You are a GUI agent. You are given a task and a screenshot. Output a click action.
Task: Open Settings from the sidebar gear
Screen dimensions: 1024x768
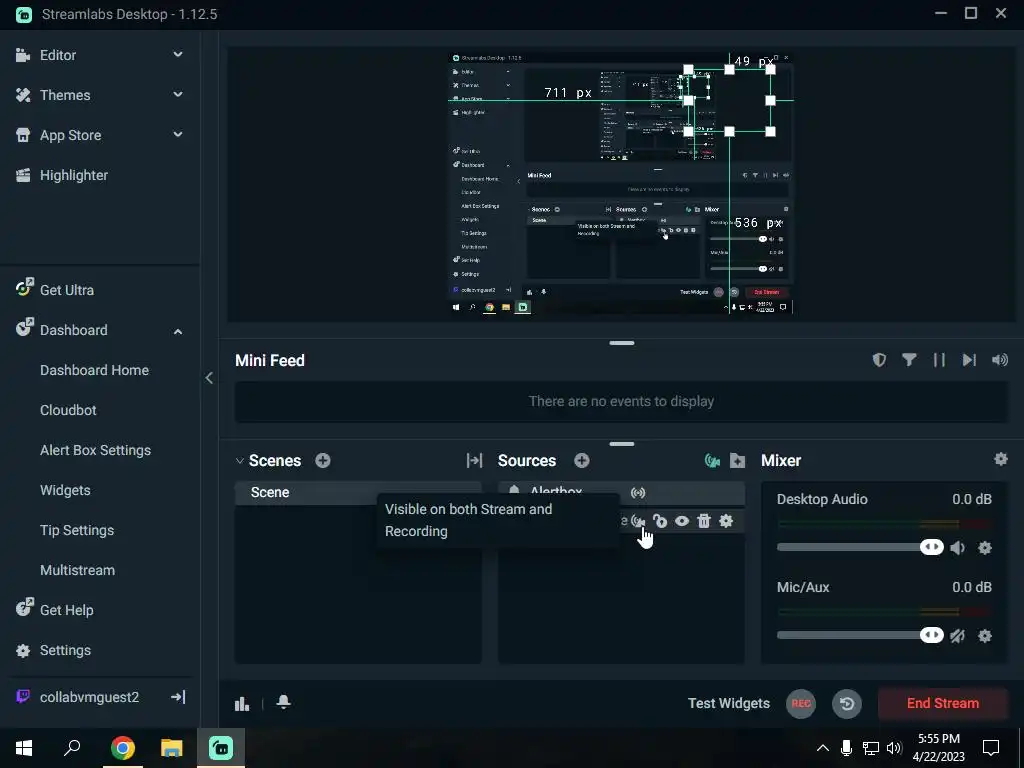65,650
